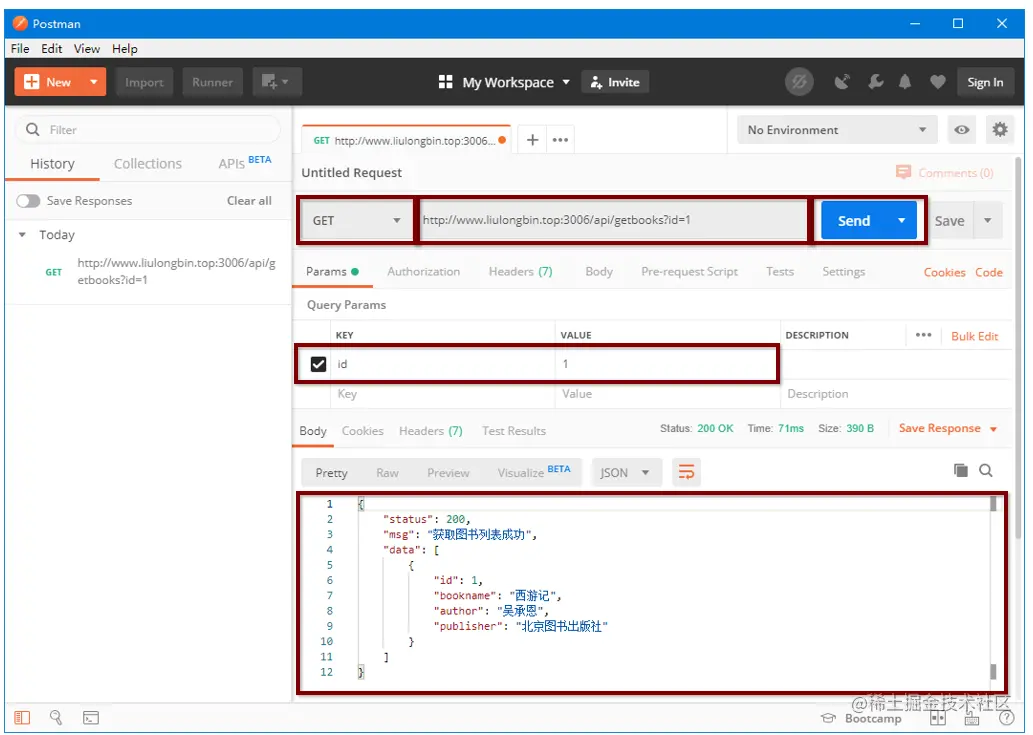Image resolution: width=1033 pixels, height=735 pixels.
Task: Open the environment quick look eye icon
Action: (x=961, y=130)
